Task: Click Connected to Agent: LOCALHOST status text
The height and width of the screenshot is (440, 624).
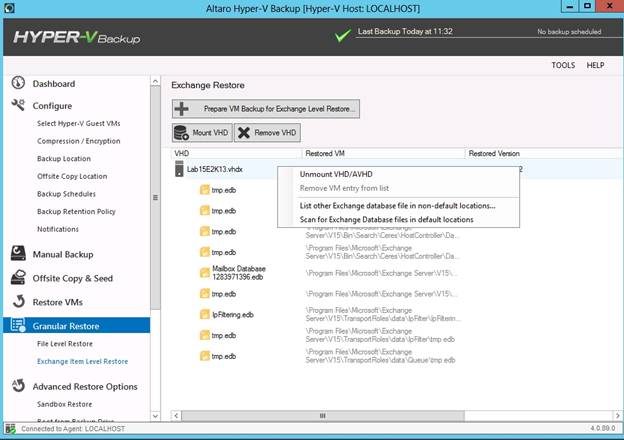Action: (73, 429)
